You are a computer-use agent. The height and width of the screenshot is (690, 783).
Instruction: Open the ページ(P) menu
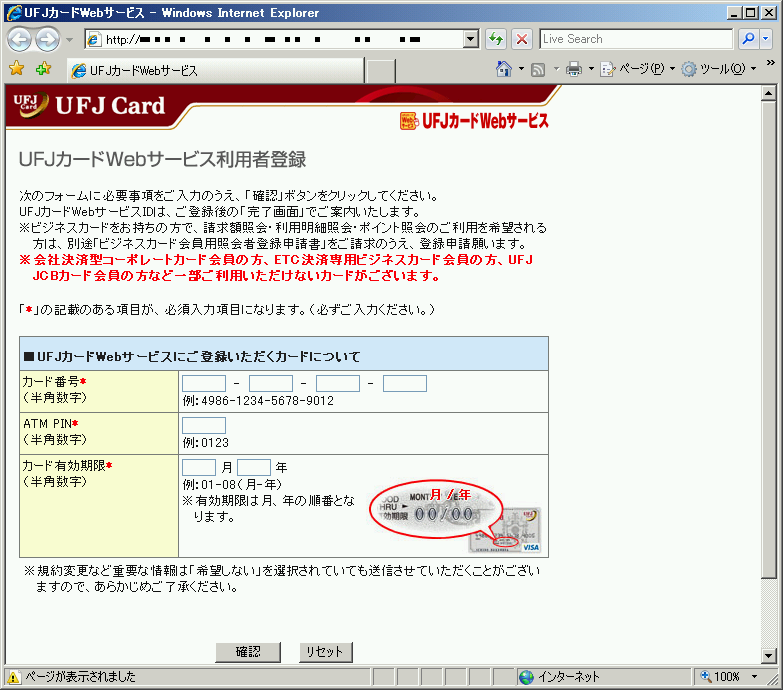(637, 69)
